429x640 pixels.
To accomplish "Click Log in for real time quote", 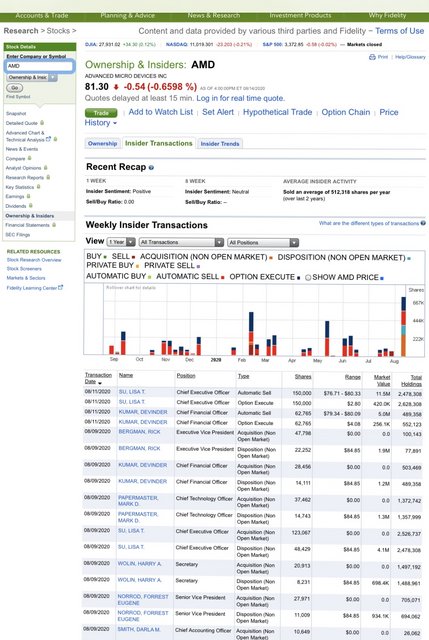I will pos(240,98).
